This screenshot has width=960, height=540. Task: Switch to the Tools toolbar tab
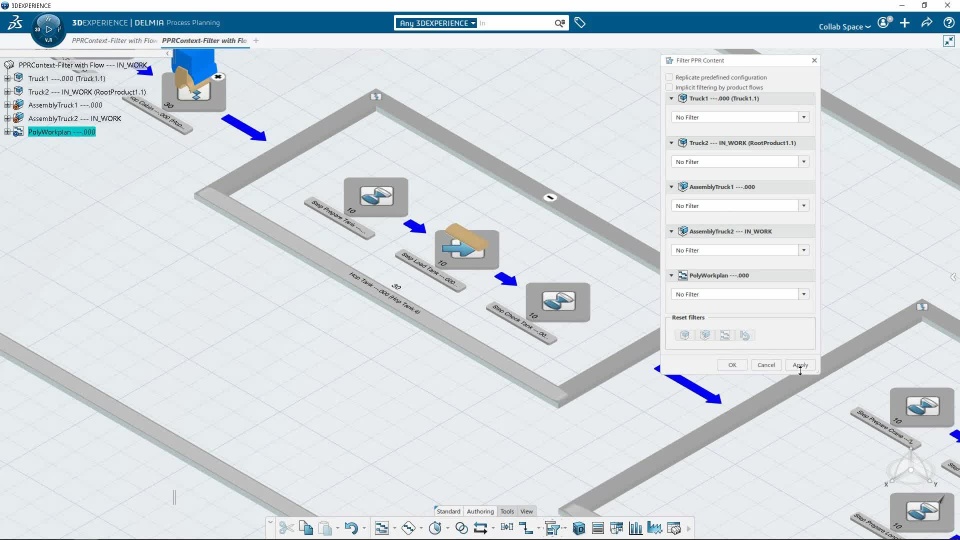[507, 511]
